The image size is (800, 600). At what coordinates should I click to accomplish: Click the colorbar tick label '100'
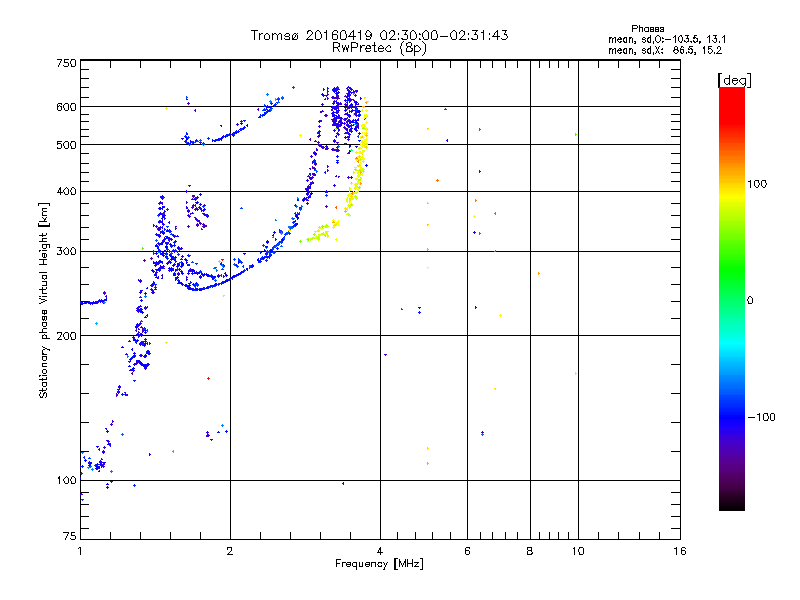click(x=757, y=184)
